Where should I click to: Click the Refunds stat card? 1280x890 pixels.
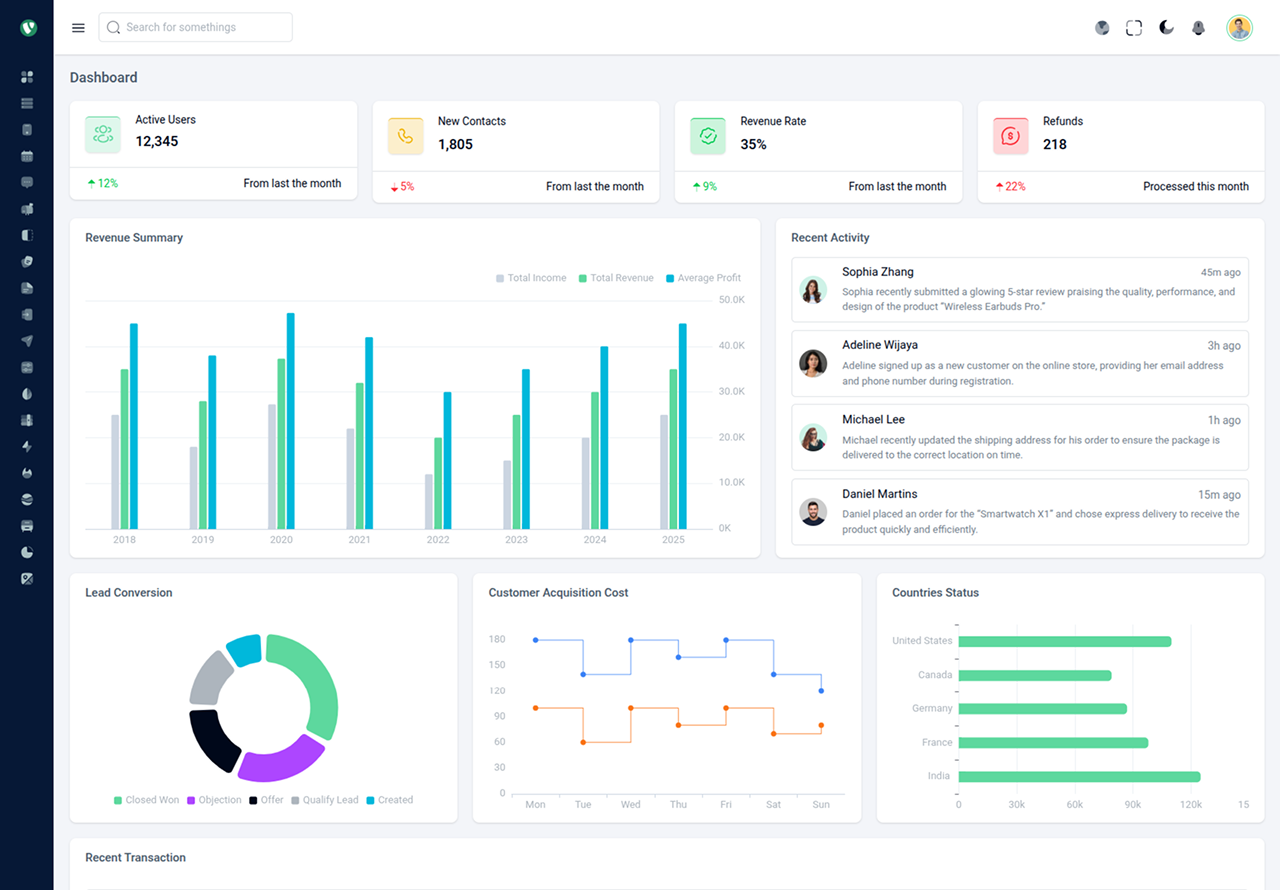click(x=1120, y=151)
